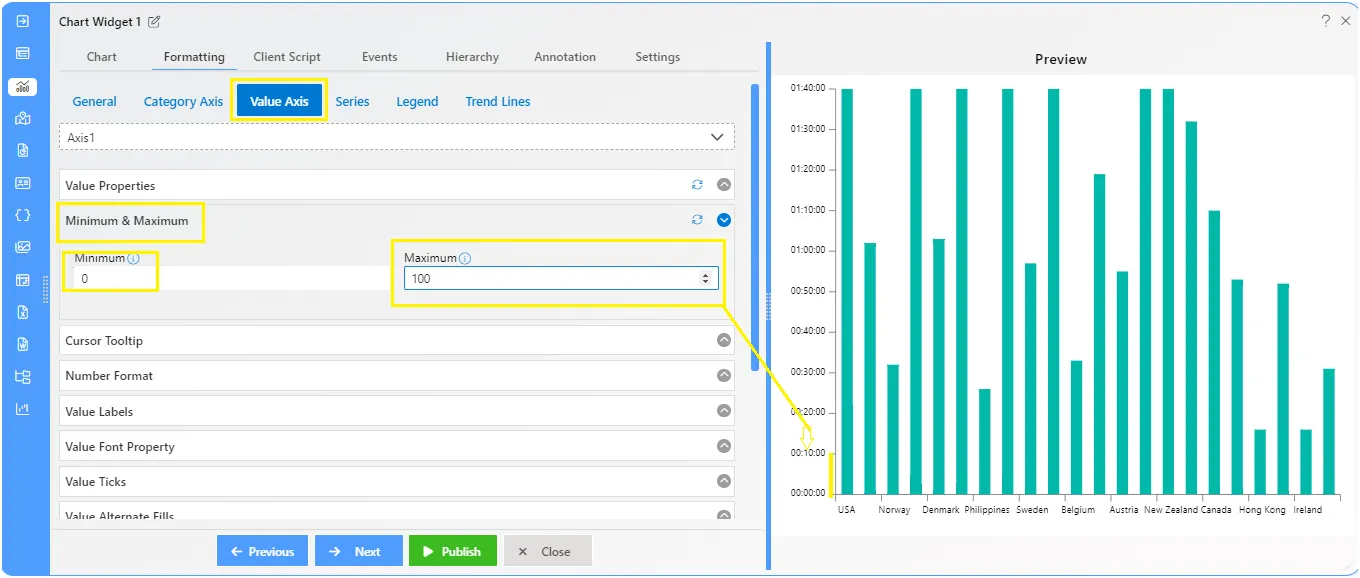The image size is (1360, 578).
Task: Show info tooltip next to Minimum label
Action: coord(133,259)
